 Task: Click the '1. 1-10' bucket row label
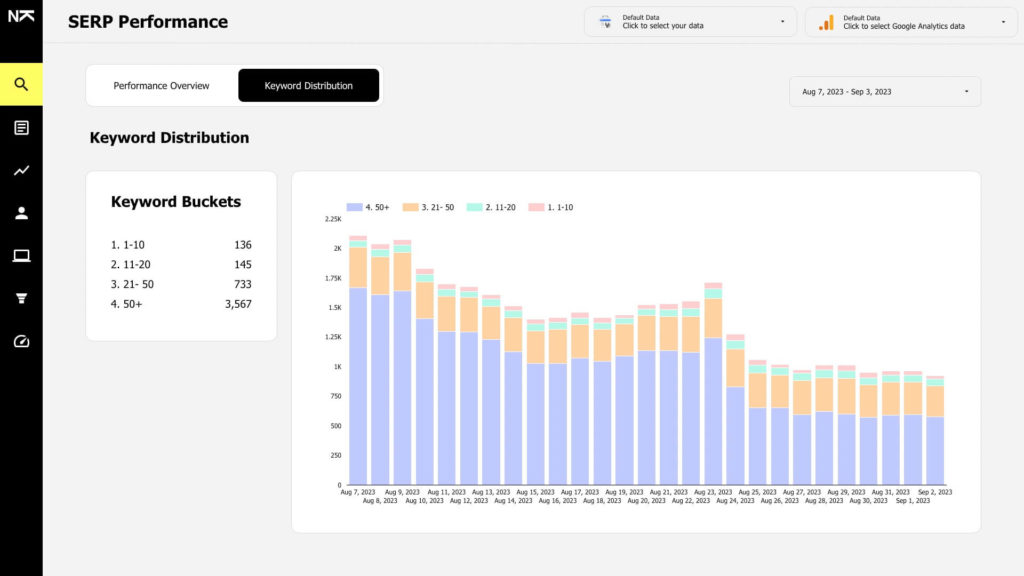(127, 245)
